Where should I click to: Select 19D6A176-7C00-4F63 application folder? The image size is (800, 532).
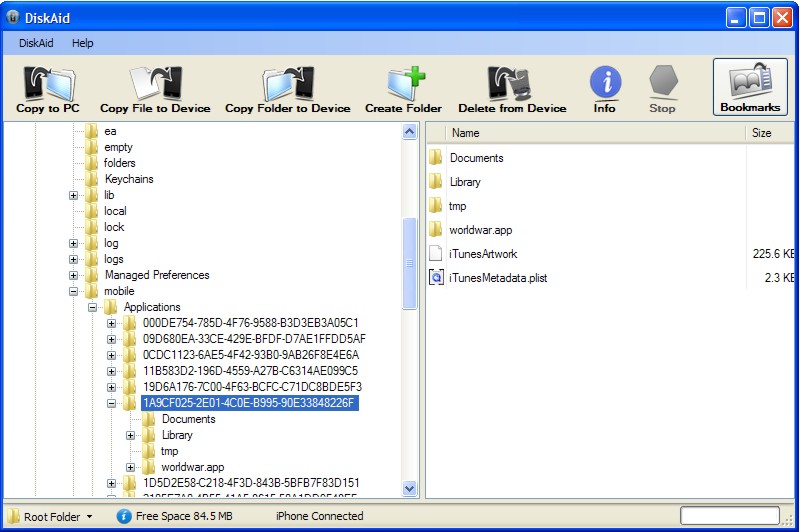[x=252, y=387]
